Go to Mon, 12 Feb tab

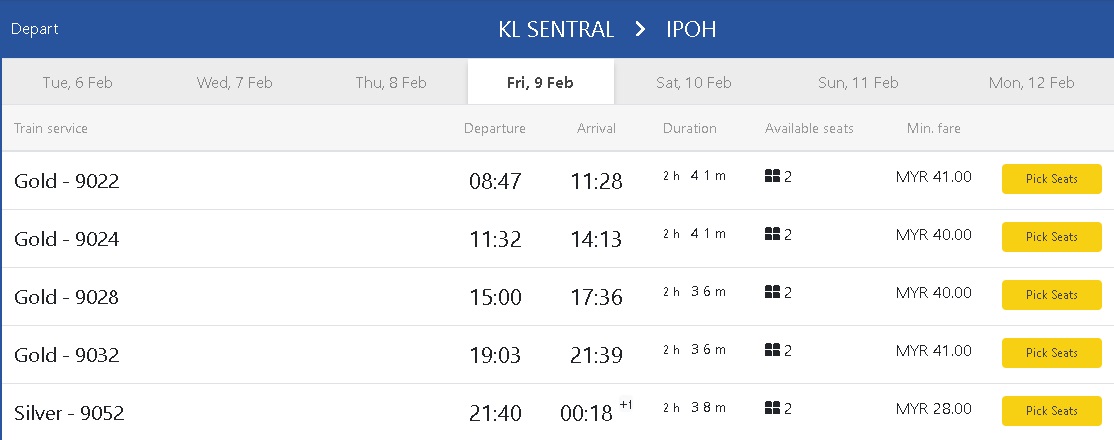point(1031,83)
